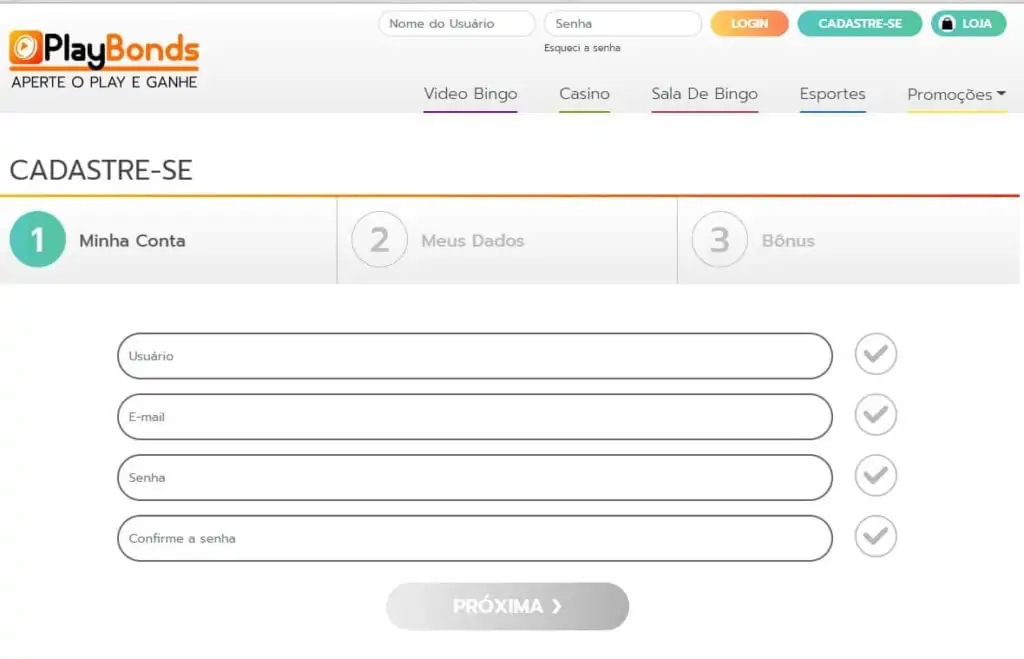Open the Video Bingo section
The width and height of the screenshot is (1024, 659).
click(470, 94)
